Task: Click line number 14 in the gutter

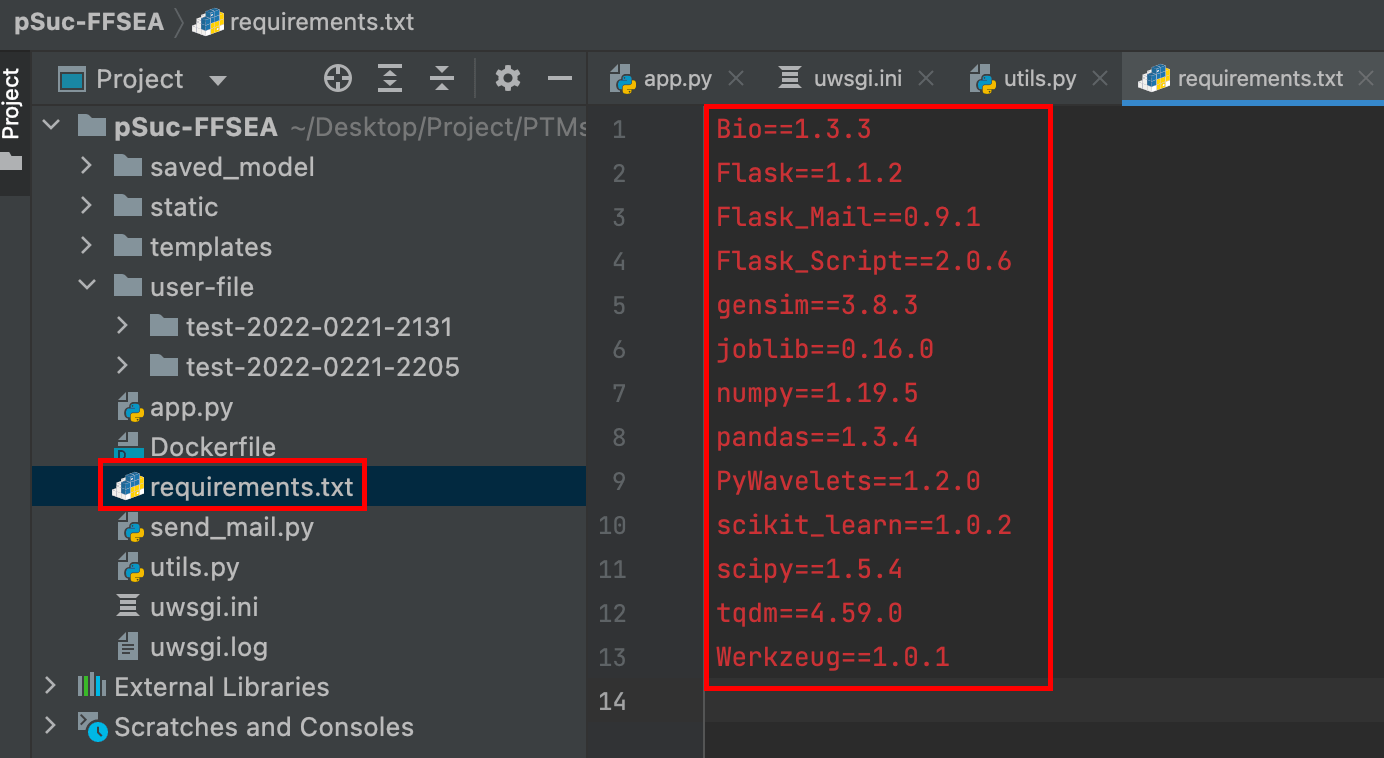Action: pyautogui.click(x=612, y=701)
